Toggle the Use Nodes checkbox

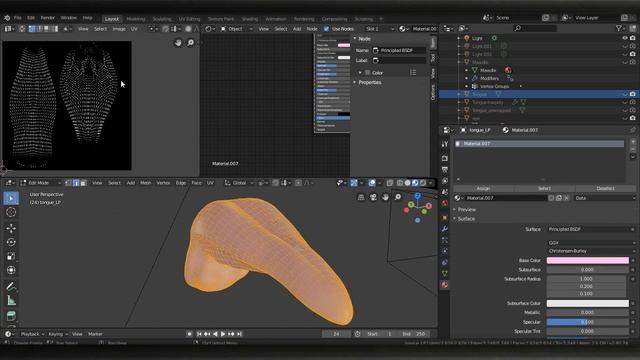click(x=326, y=29)
